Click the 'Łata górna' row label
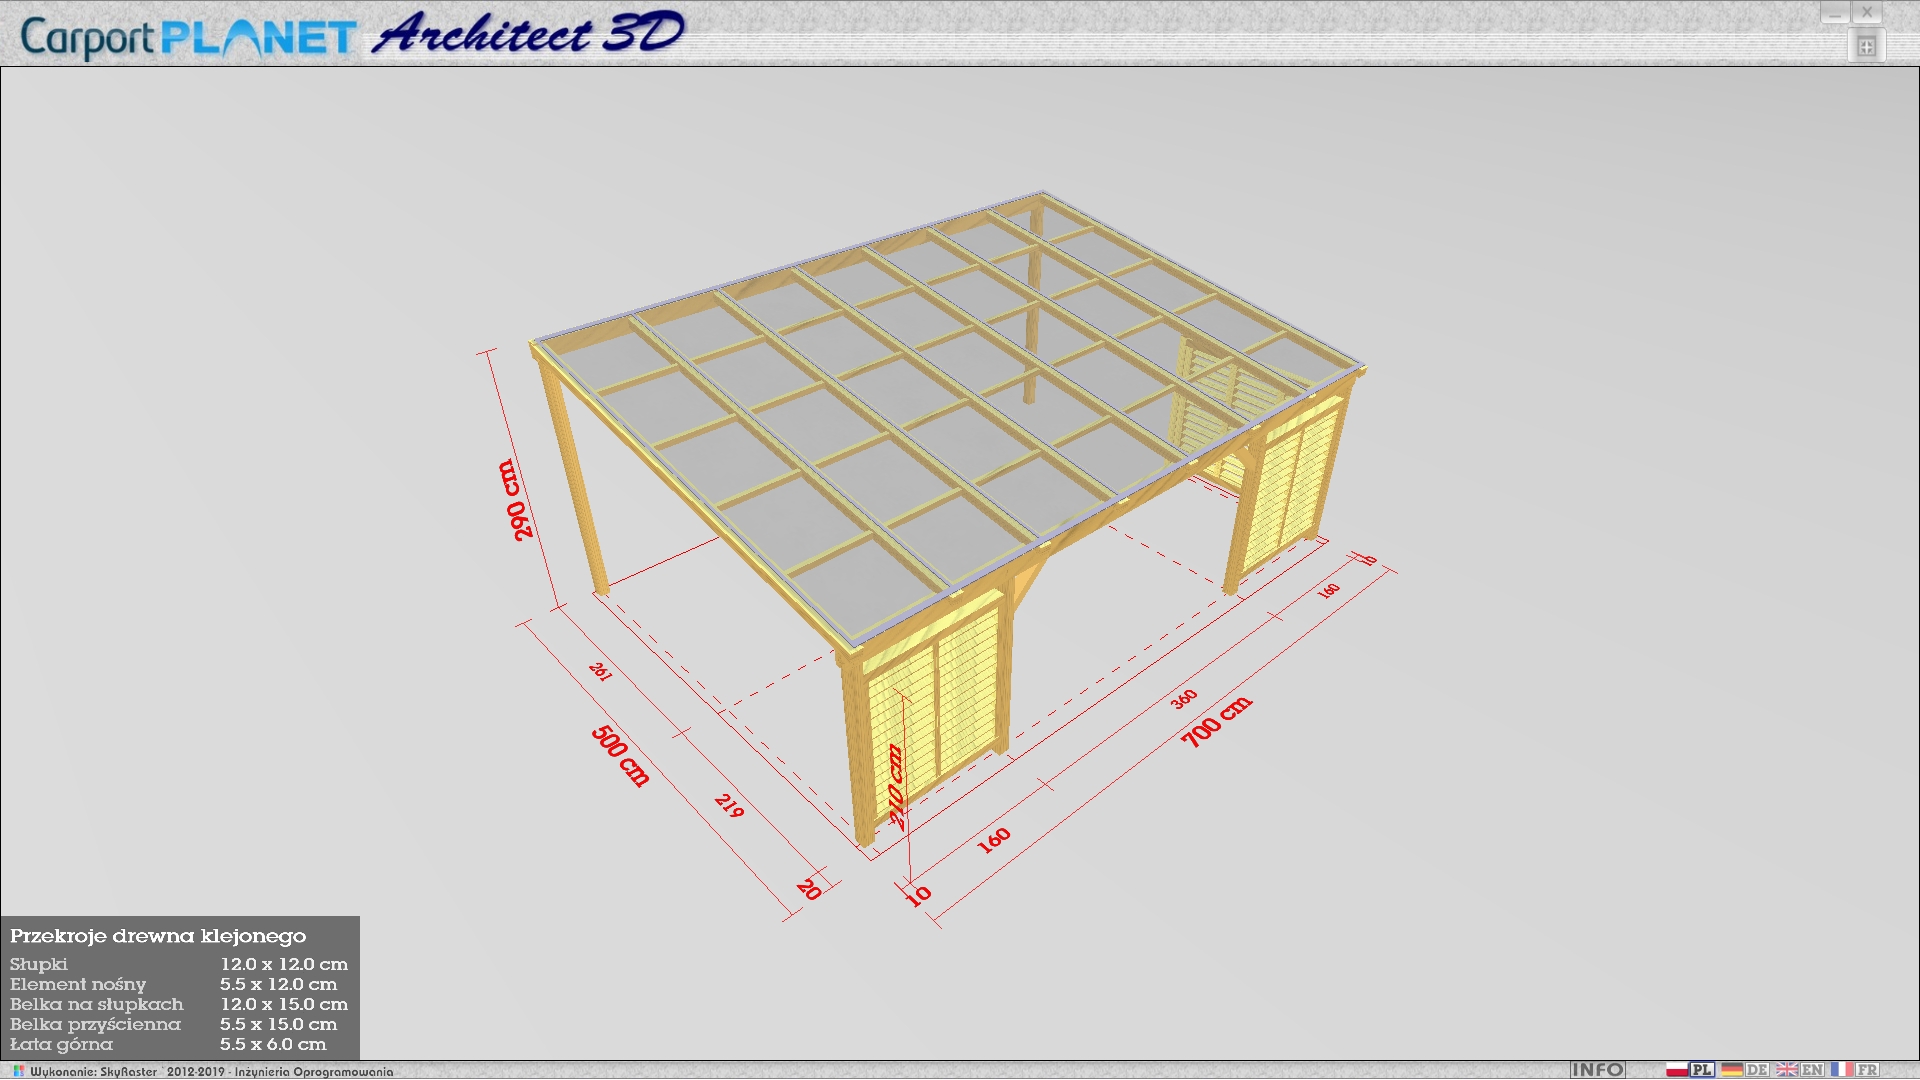The image size is (1920, 1080). tap(62, 1045)
